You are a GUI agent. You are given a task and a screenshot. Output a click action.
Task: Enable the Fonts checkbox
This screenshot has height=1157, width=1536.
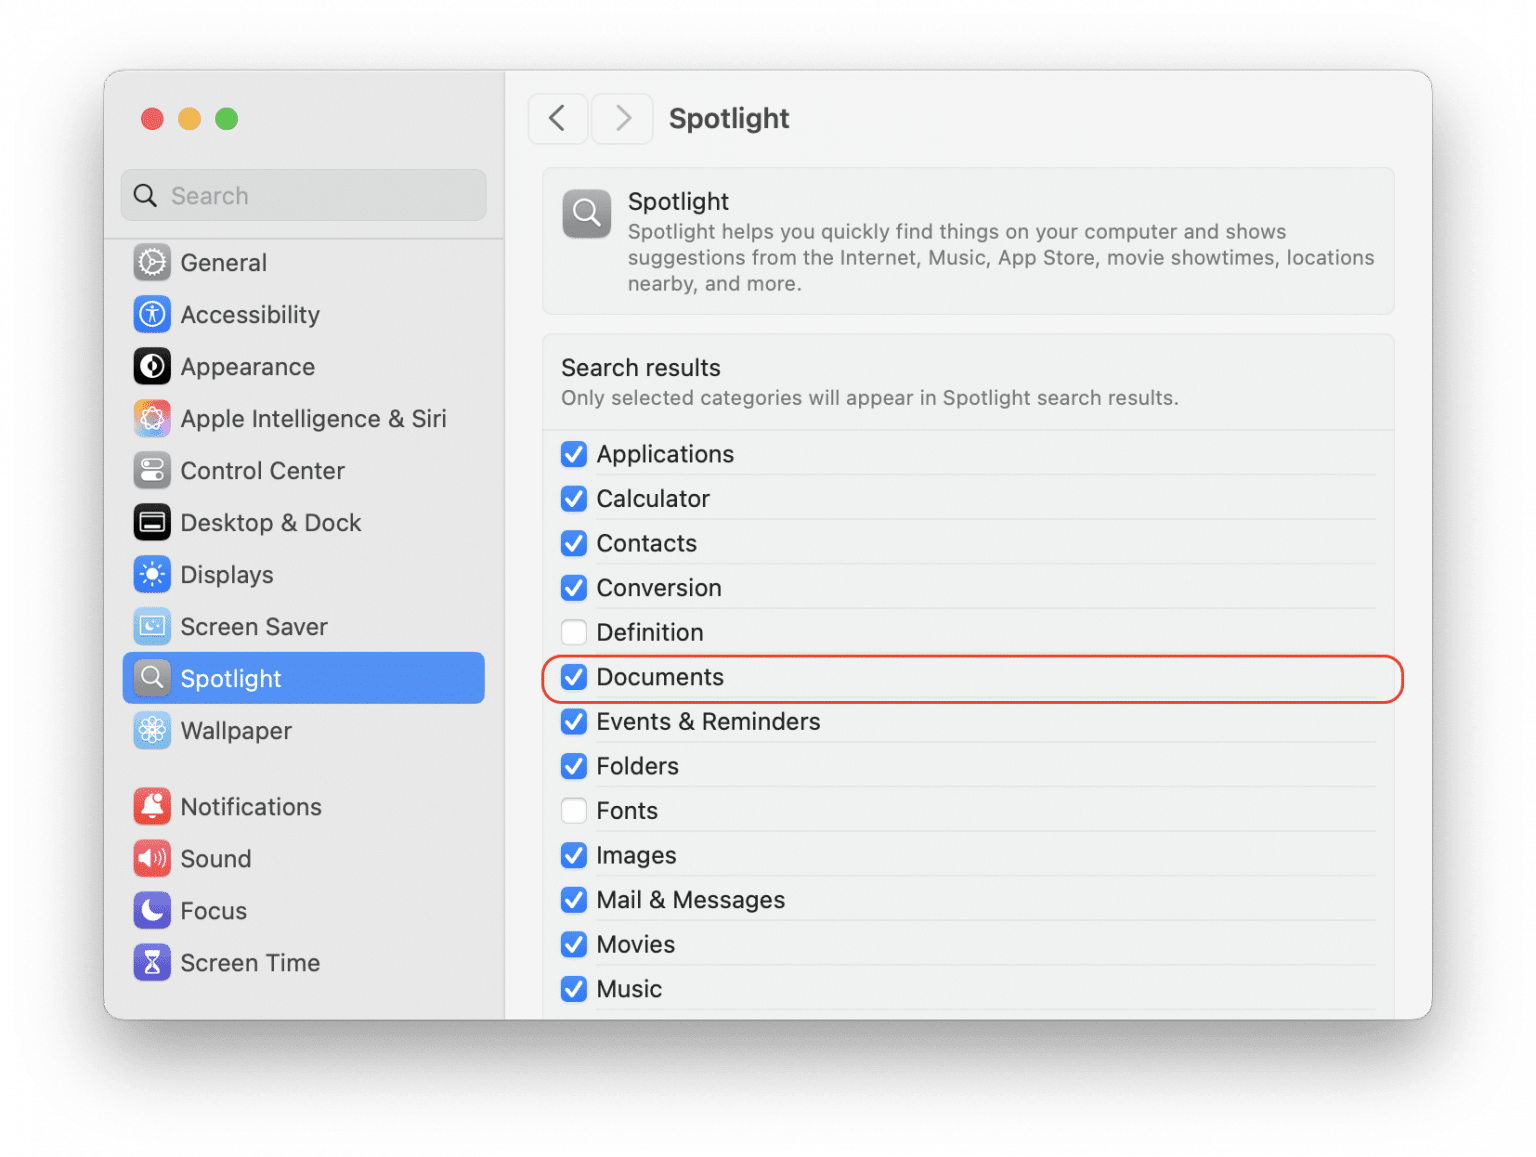pos(574,810)
